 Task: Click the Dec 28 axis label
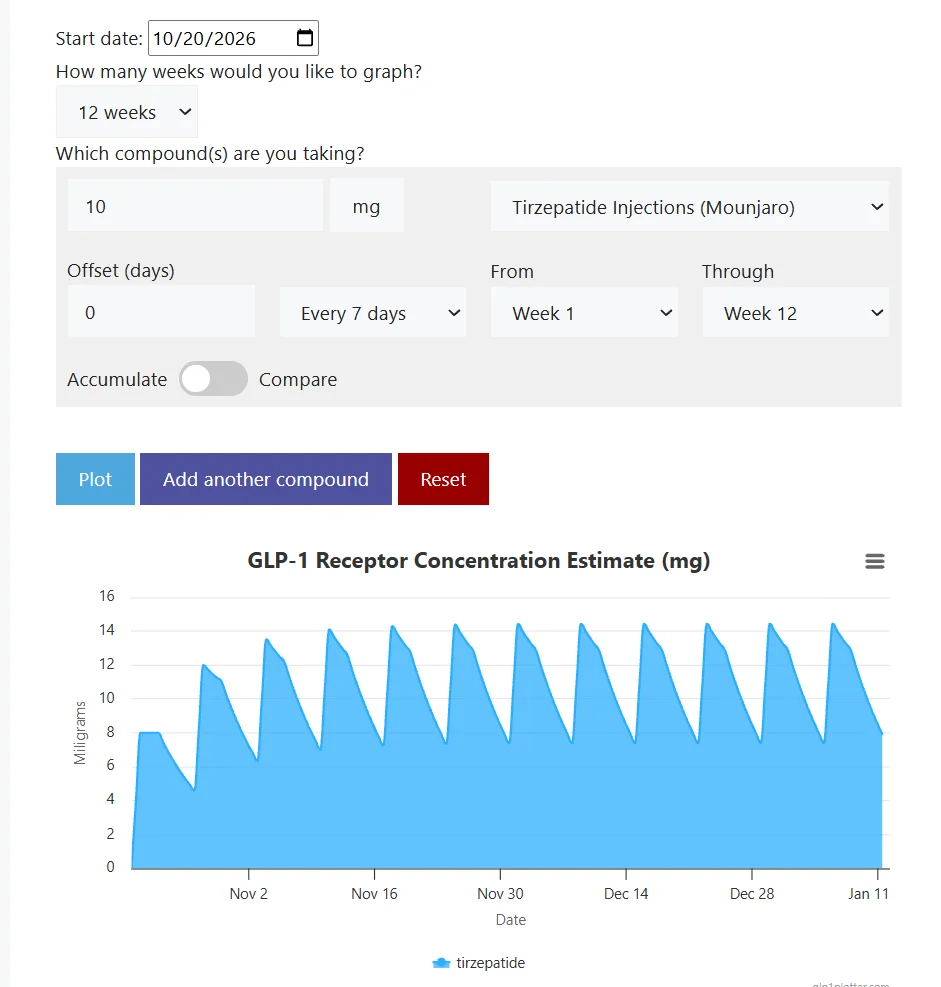click(x=752, y=893)
